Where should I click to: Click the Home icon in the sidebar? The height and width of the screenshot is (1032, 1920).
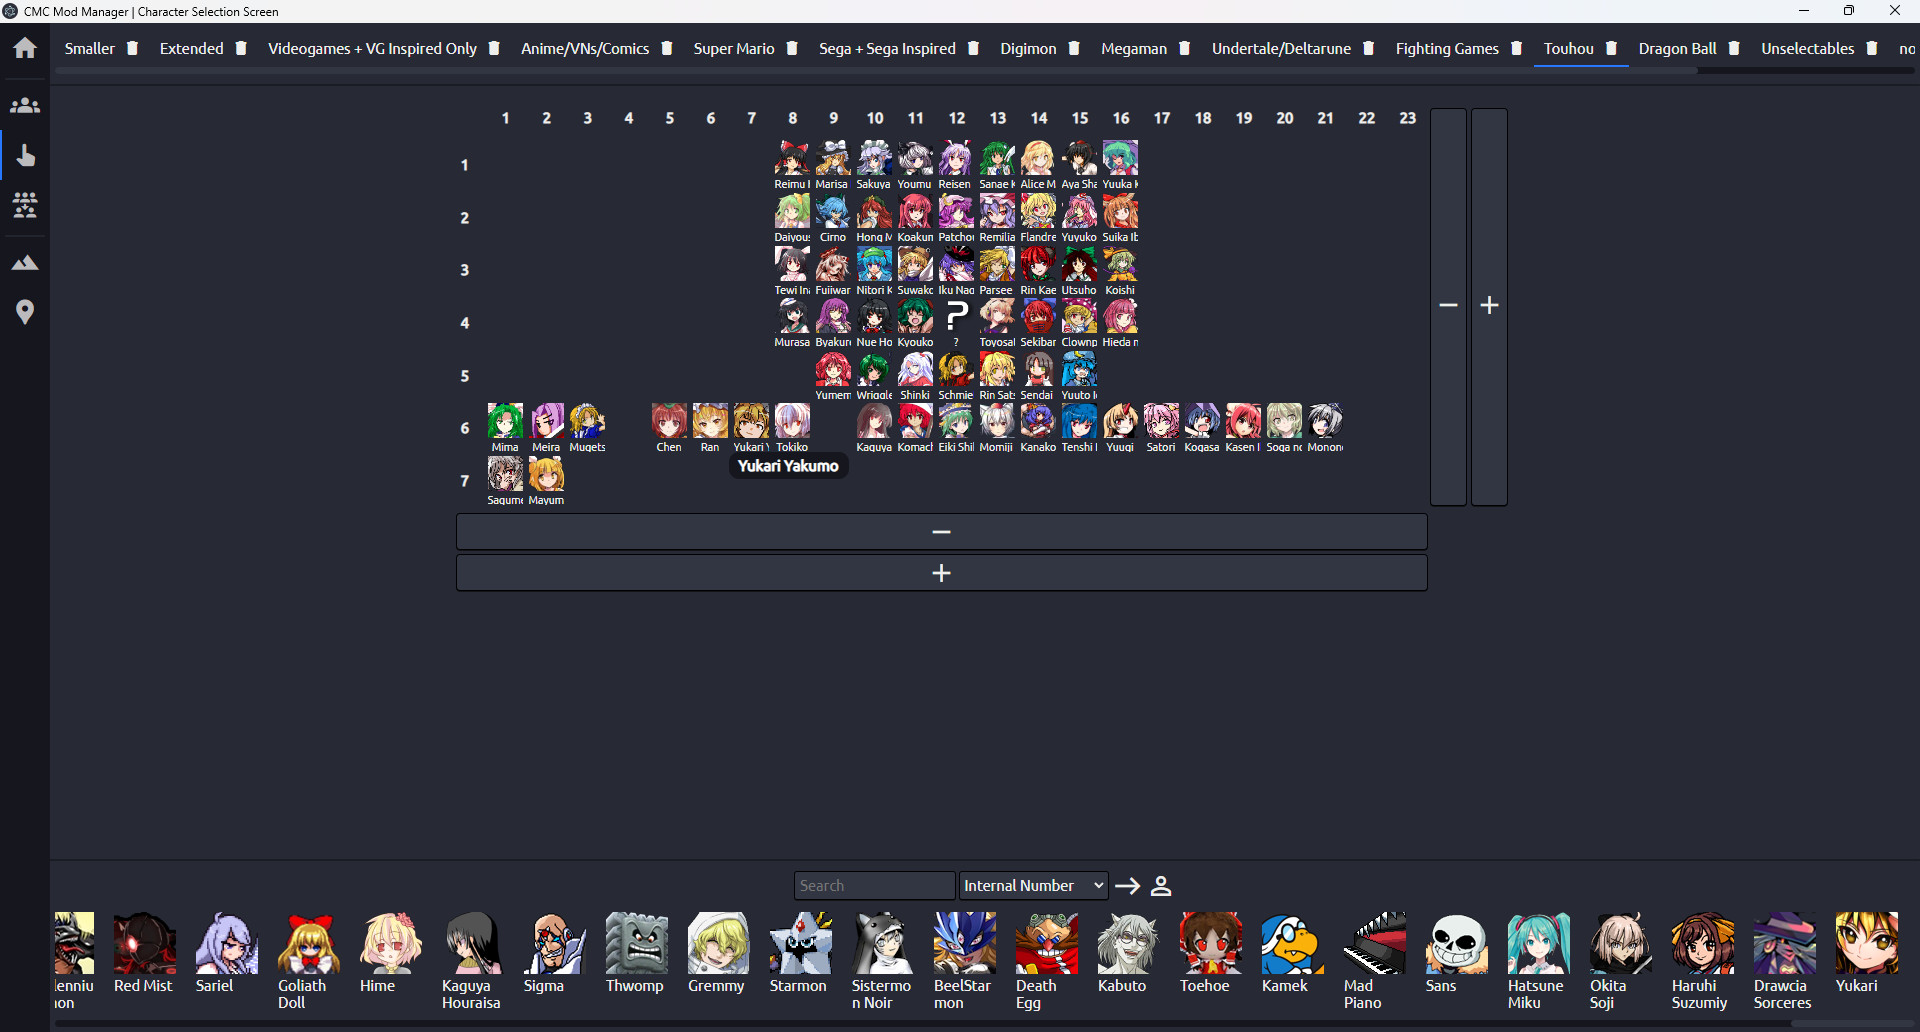(24, 47)
